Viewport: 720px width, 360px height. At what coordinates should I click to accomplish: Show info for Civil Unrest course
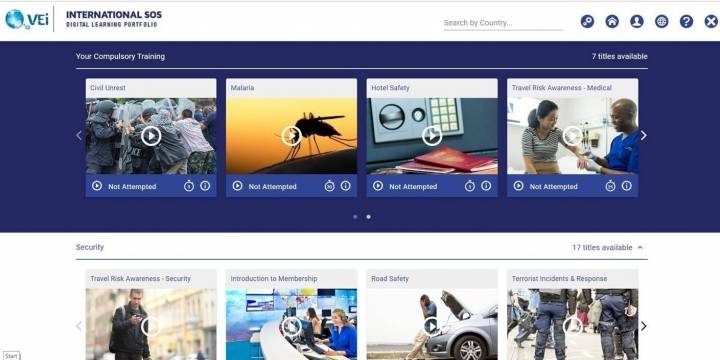(x=205, y=186)
